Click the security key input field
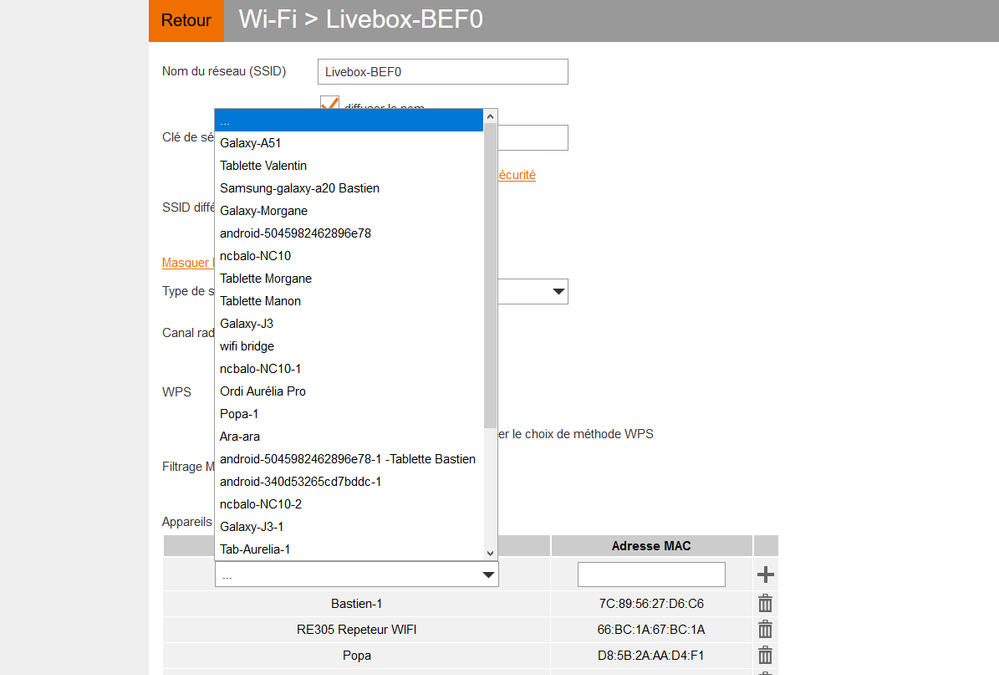The width and height of the screenshot is (999, 675). point(533,138)
